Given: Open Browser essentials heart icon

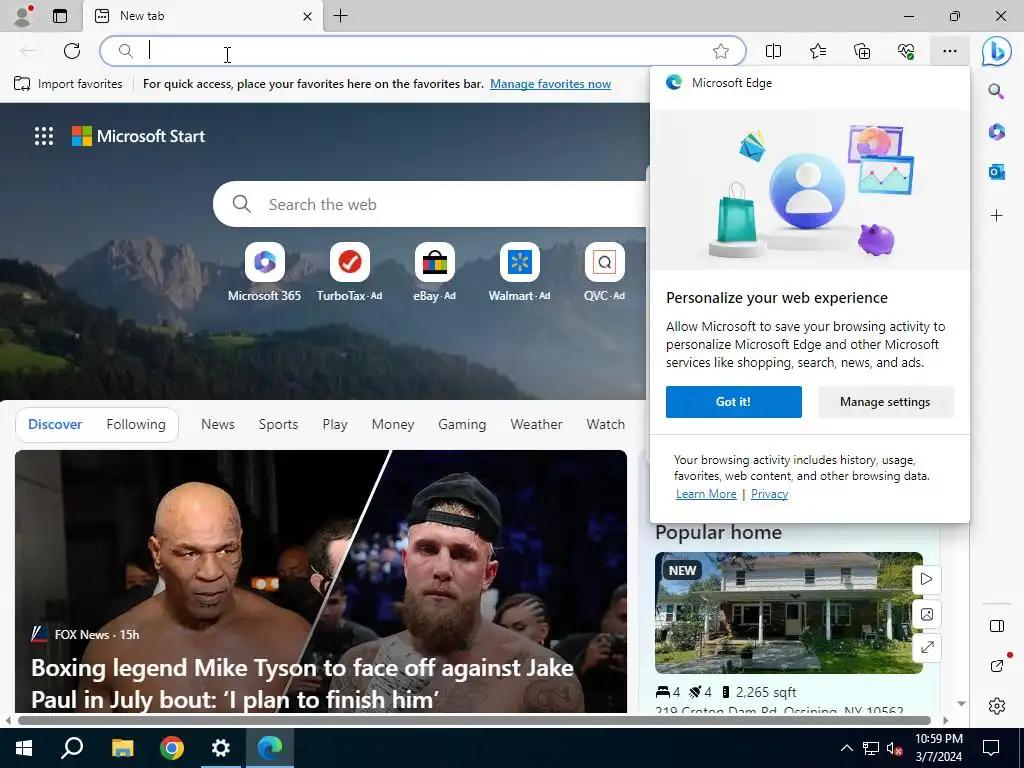Looking at the screenshot, I should click(x=906, y=51).
